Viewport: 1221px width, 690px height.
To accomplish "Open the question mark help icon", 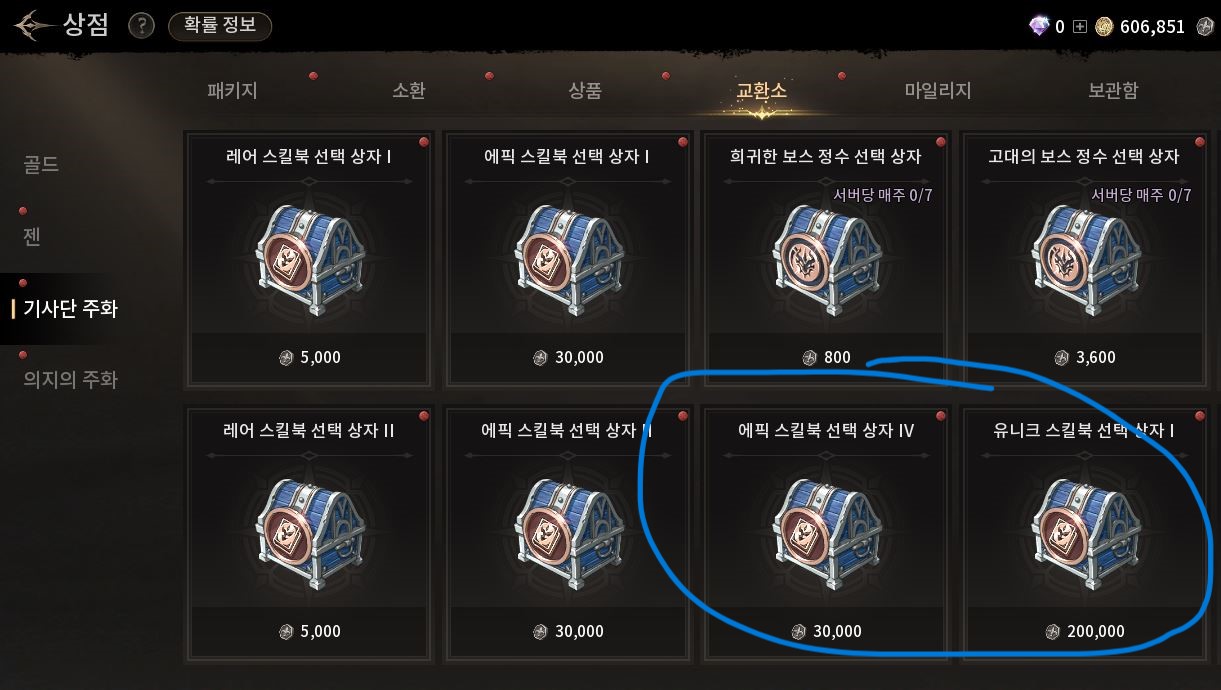I will pos(142,26).
